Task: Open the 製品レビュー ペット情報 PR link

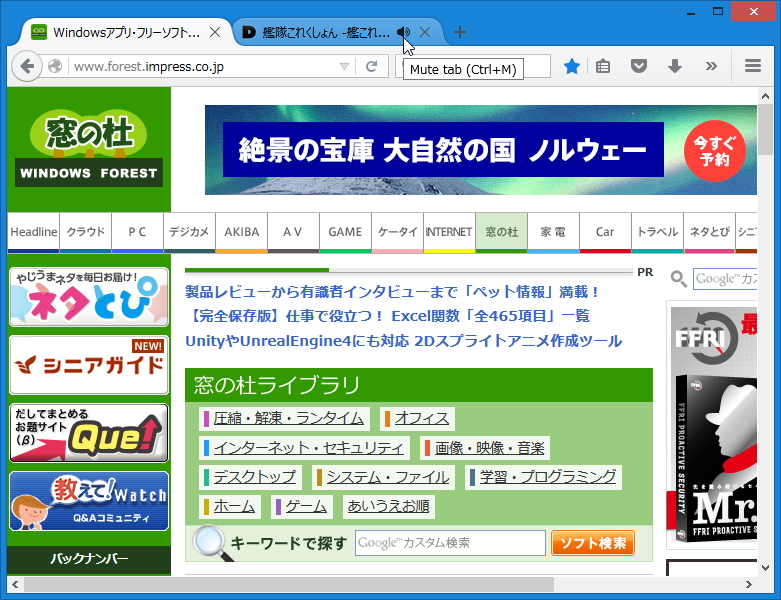Action: (x=392, y=292)
